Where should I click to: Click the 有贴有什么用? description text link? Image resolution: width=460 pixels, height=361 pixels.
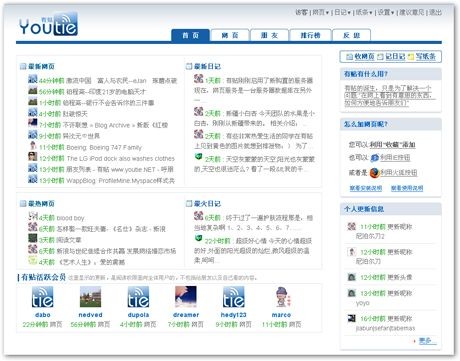[x=390, y=95]
